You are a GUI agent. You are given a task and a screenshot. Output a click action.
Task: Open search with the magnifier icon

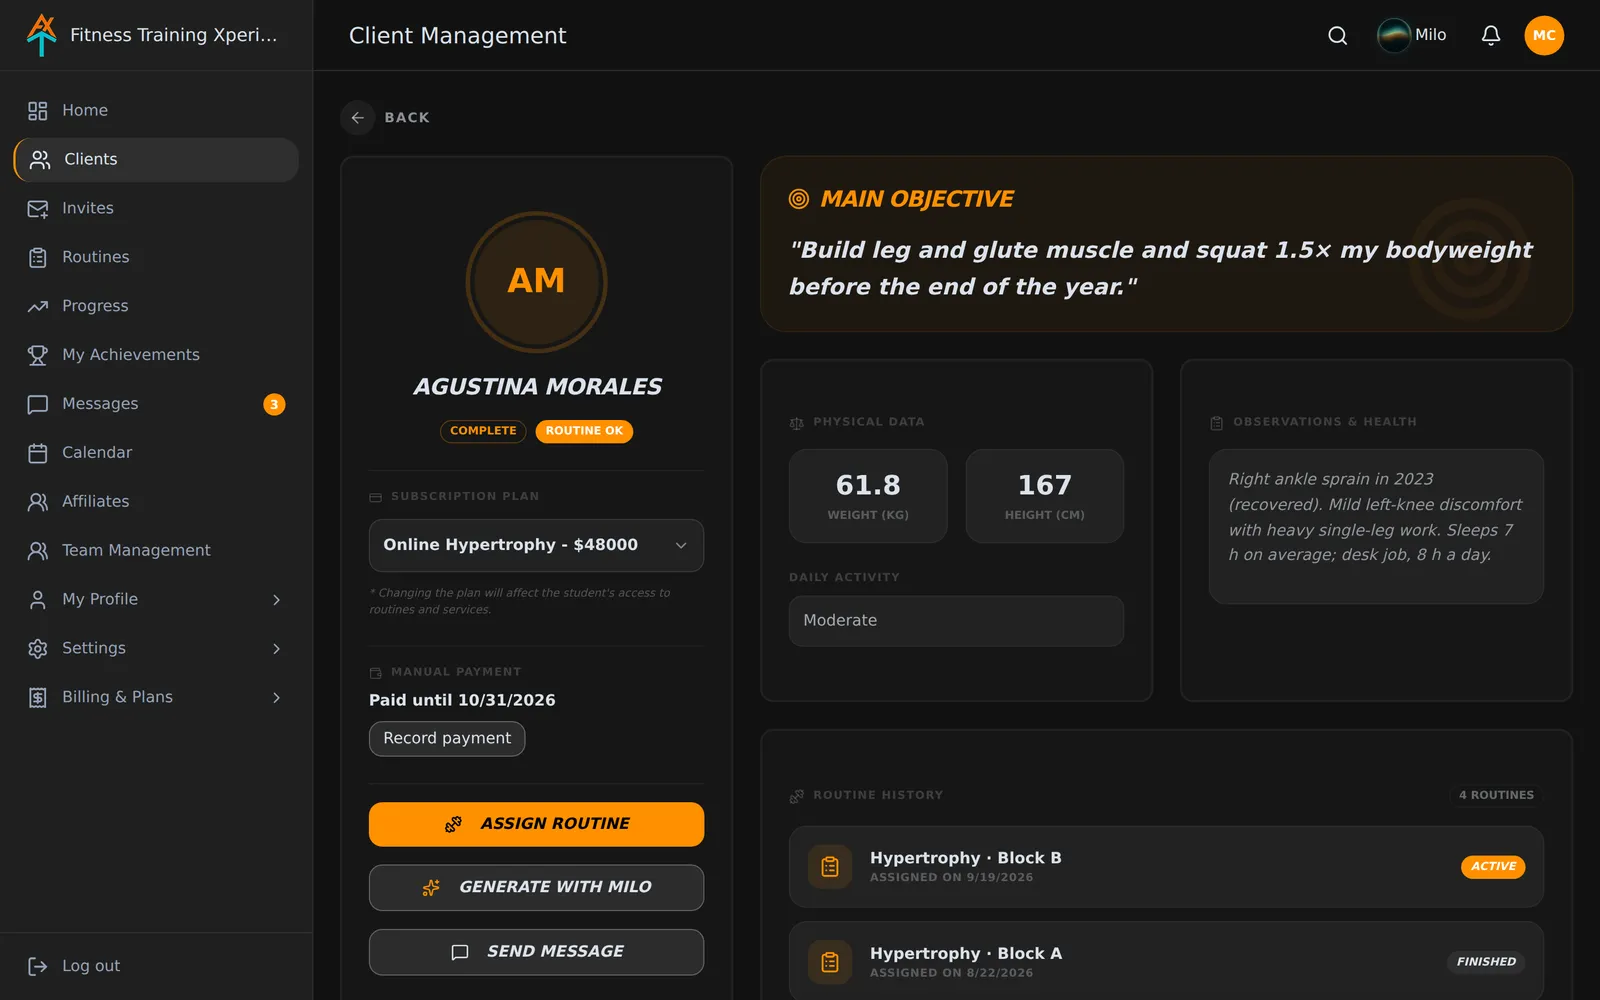[1337, 36]
